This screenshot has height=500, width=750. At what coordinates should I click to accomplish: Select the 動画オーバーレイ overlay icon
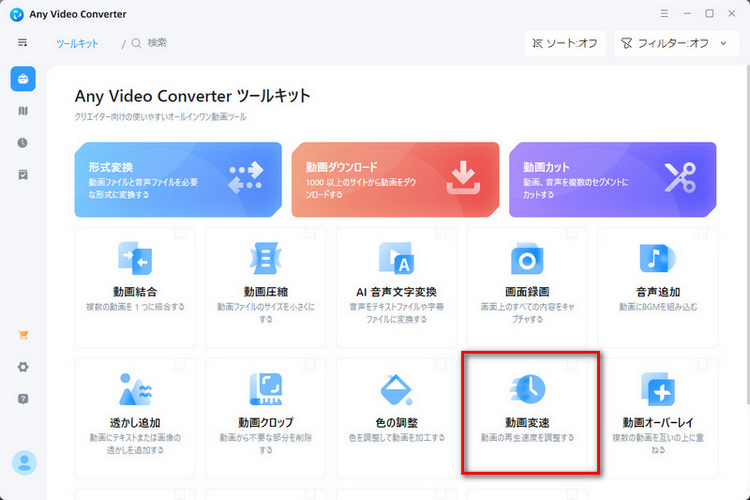658,389
